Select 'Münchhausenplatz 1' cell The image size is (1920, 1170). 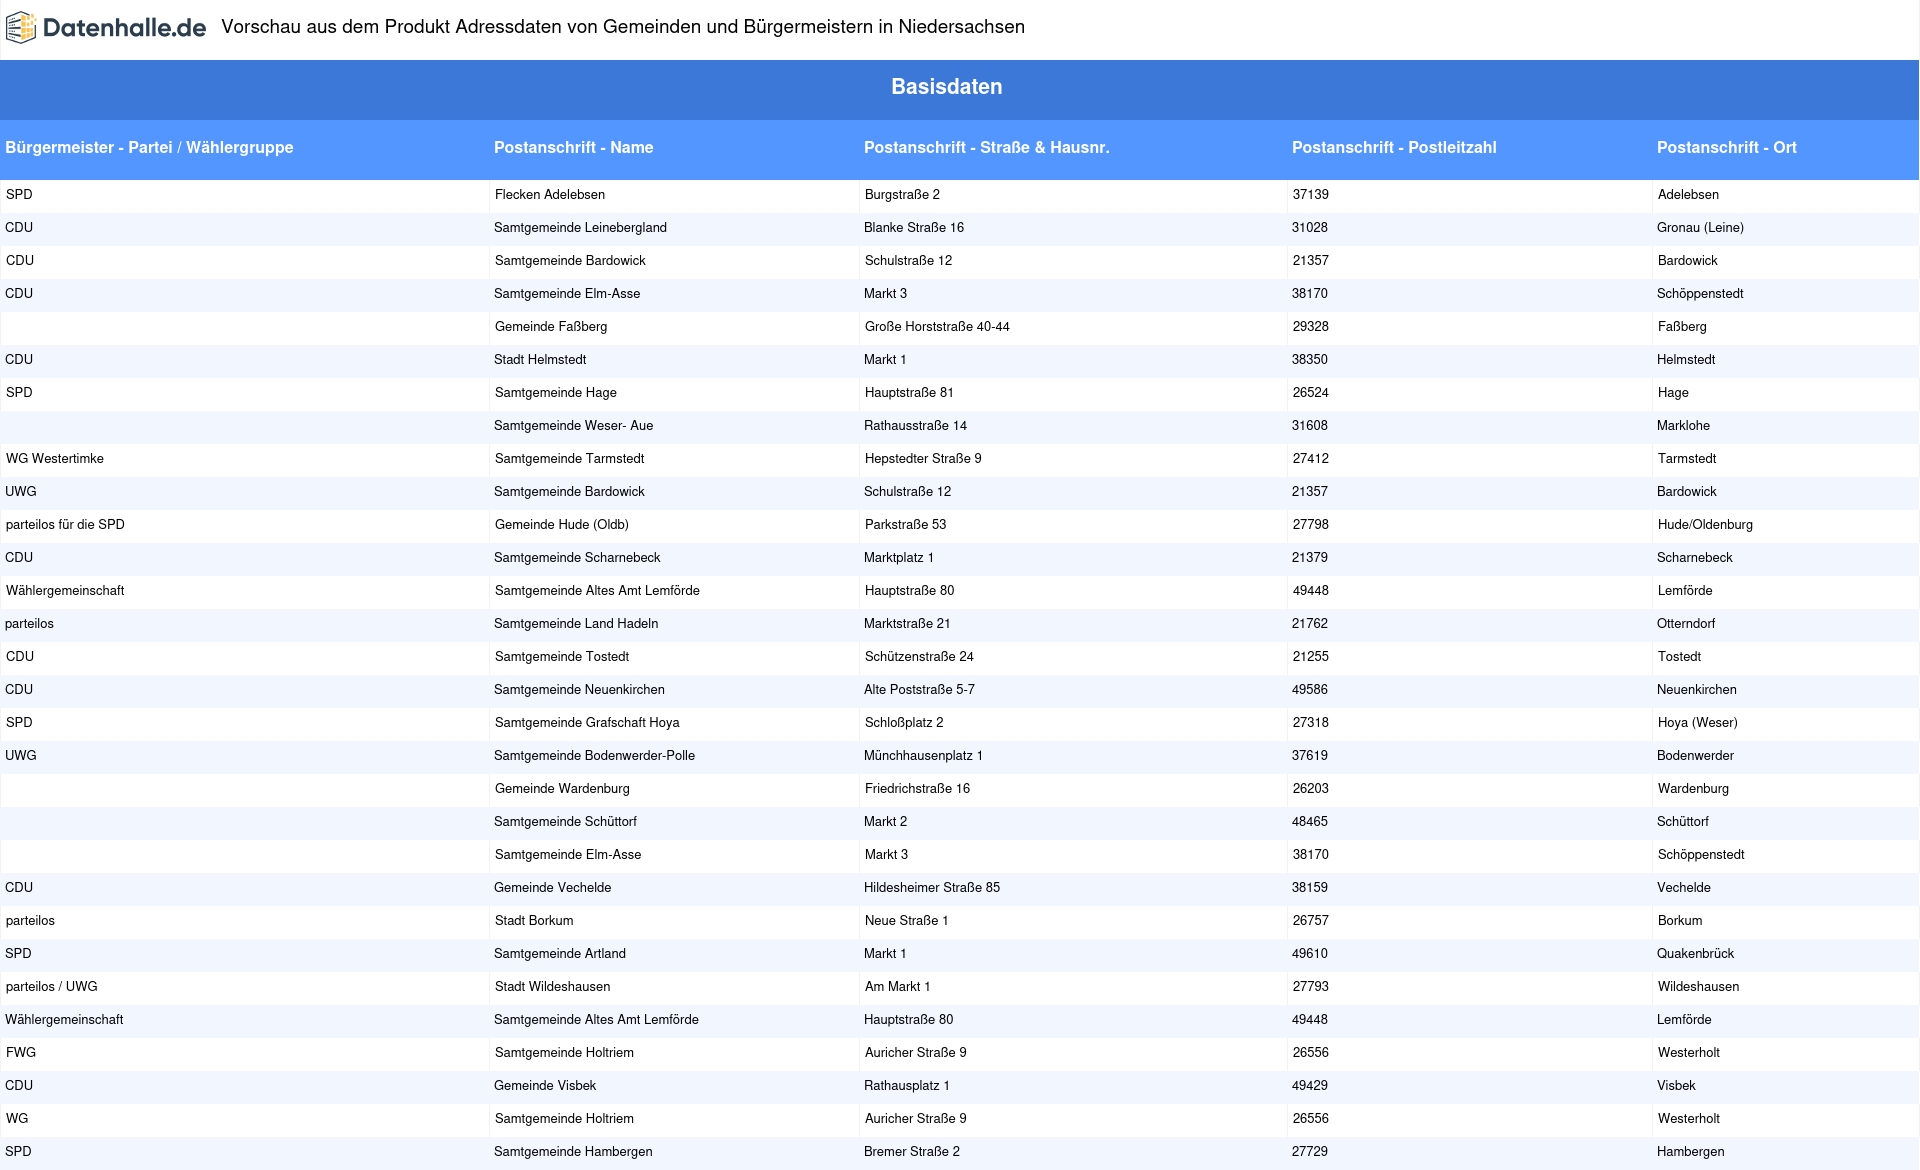pyautogui.click(x=1073, y=756)
